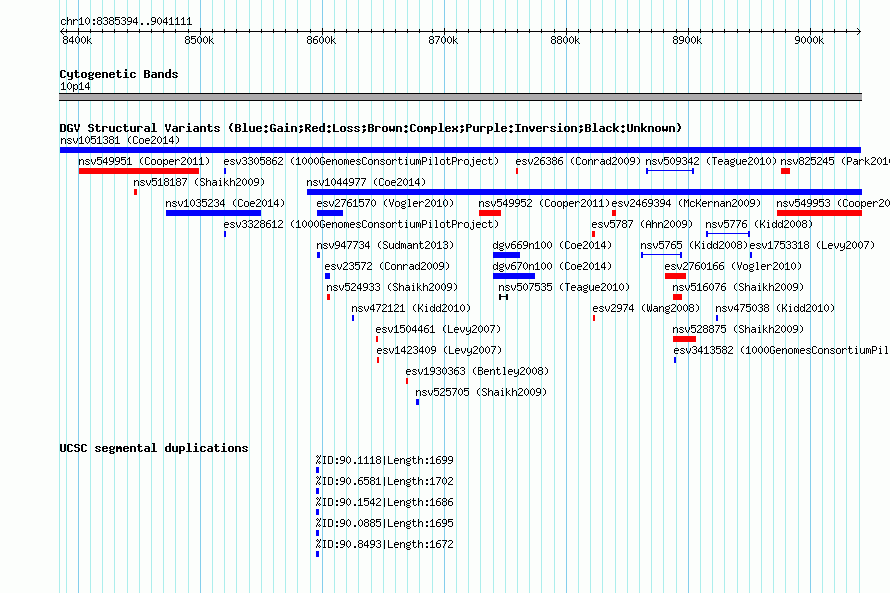Open nsv947734 (Sudmant2013) label
890x593 pixels.
385,245
